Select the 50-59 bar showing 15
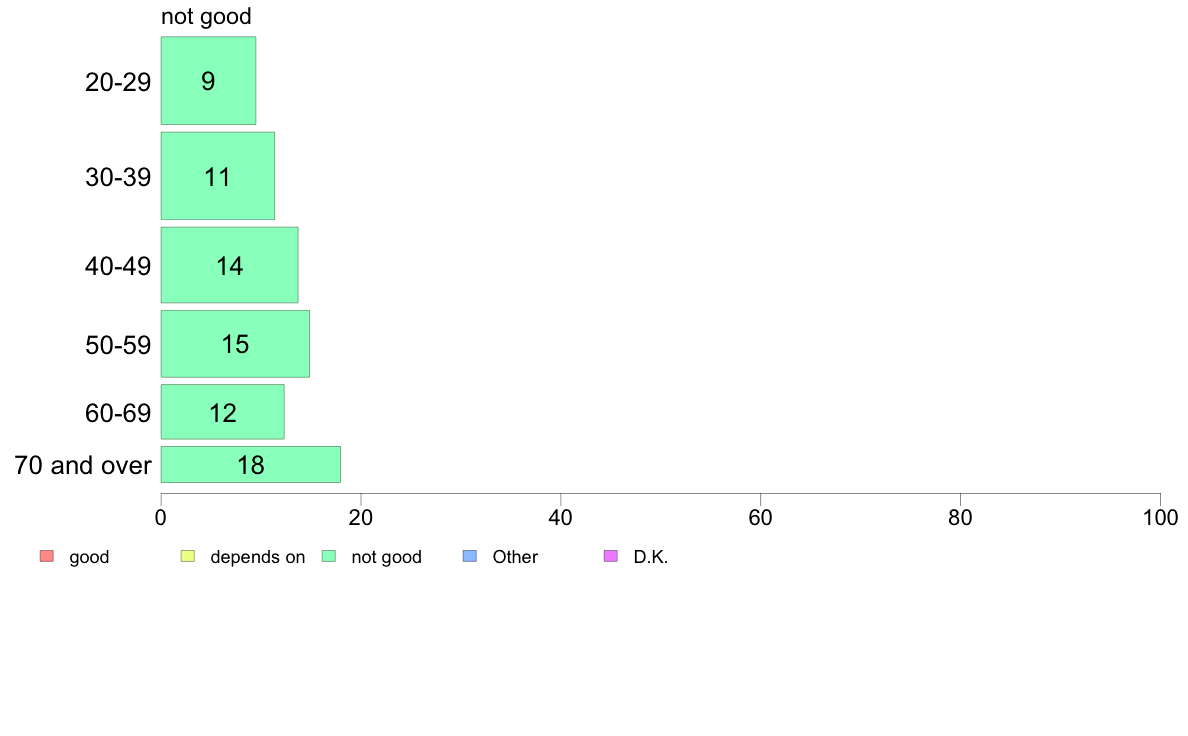 coord(235,344)
